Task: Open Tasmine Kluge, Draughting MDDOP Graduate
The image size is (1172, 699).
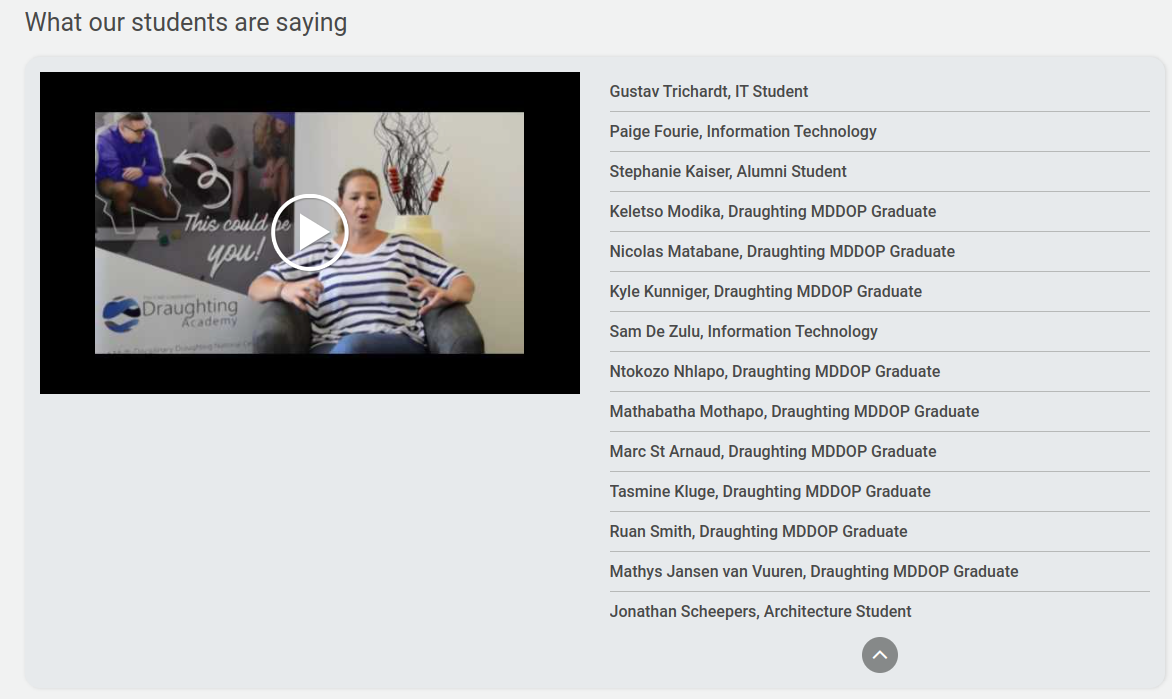Action: click(x=770, y=492)
